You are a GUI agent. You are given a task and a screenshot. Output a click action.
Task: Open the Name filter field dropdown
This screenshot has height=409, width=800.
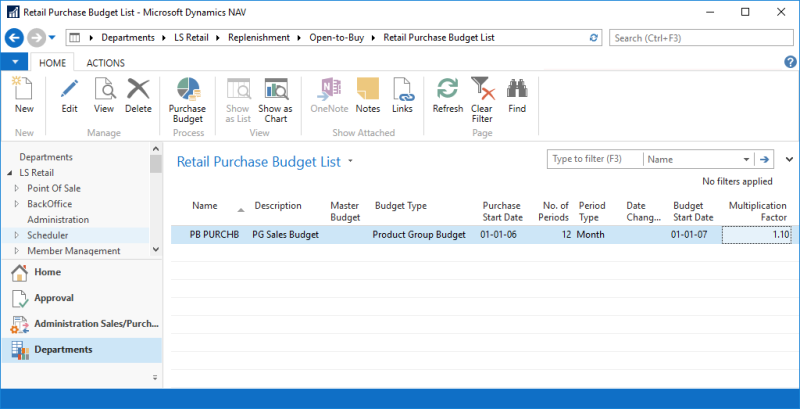coord(746,159)
